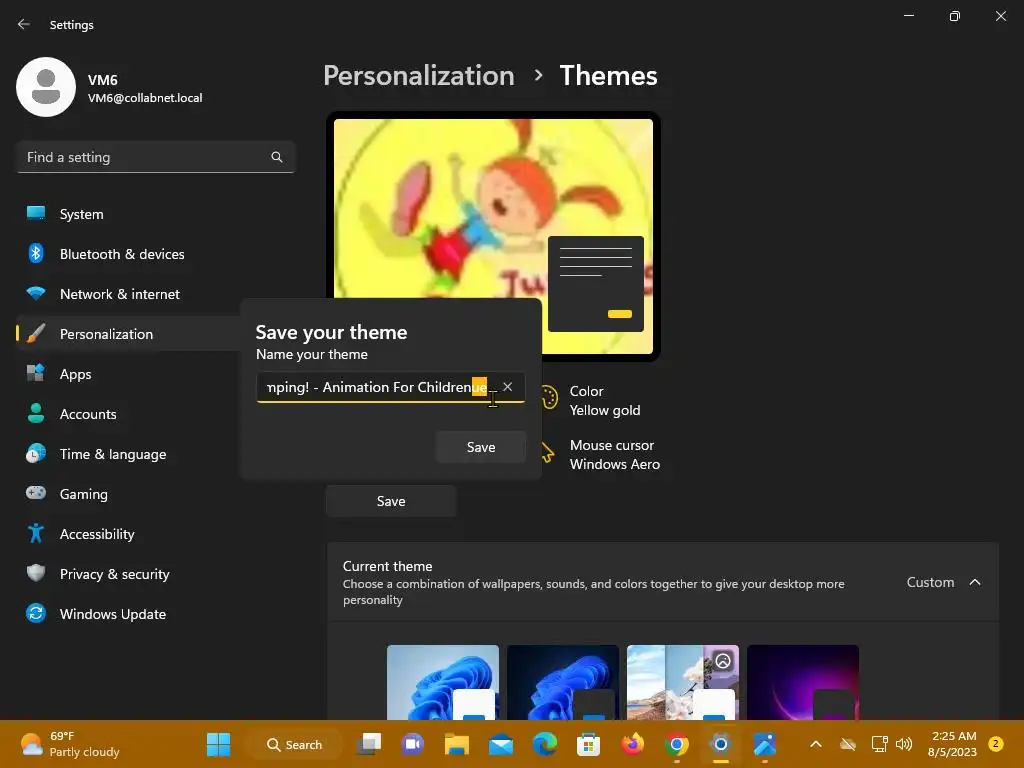Show hidden icons in the system tray
1024x768 pixels.
[816, 744]
